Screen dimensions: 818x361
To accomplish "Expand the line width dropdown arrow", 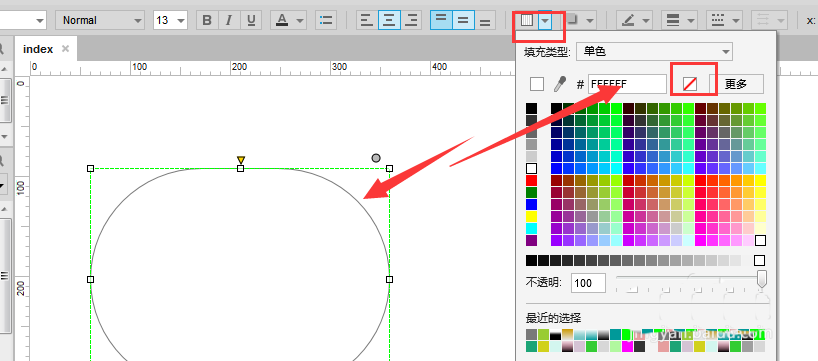I will tap(692, 20).
